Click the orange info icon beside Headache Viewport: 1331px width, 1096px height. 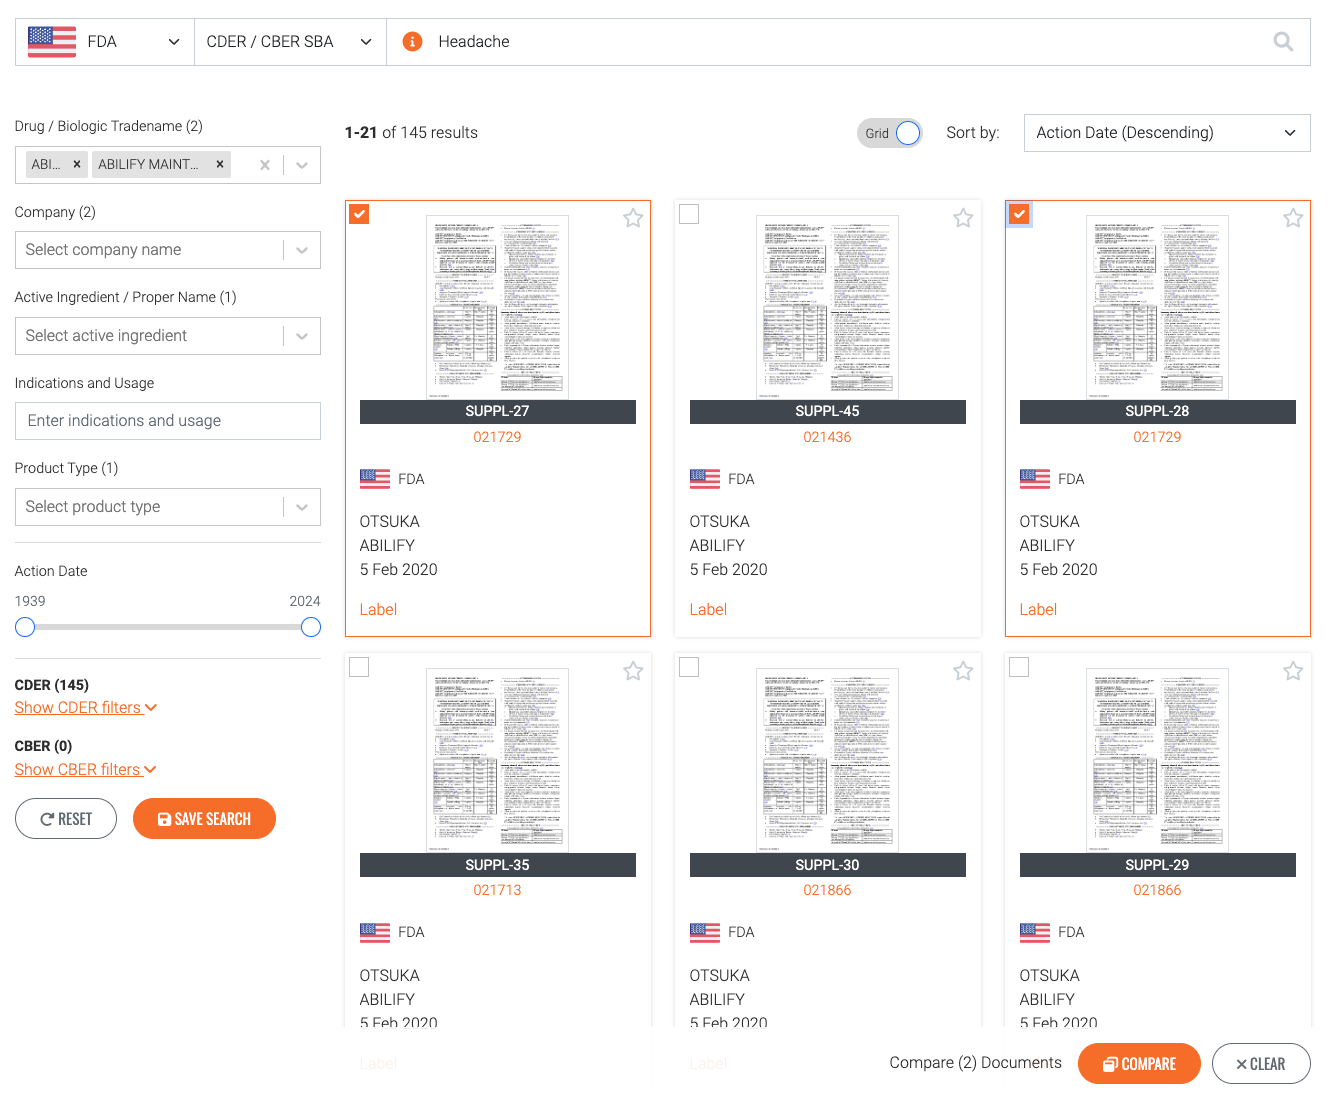click(412, 42)
